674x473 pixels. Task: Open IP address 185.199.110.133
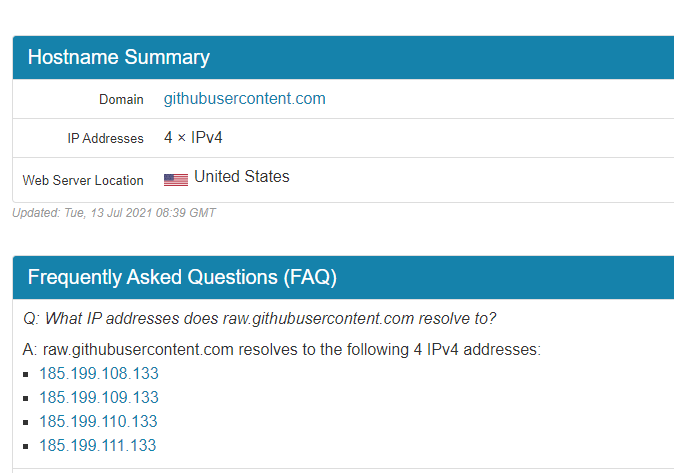(x=99, y=422)
